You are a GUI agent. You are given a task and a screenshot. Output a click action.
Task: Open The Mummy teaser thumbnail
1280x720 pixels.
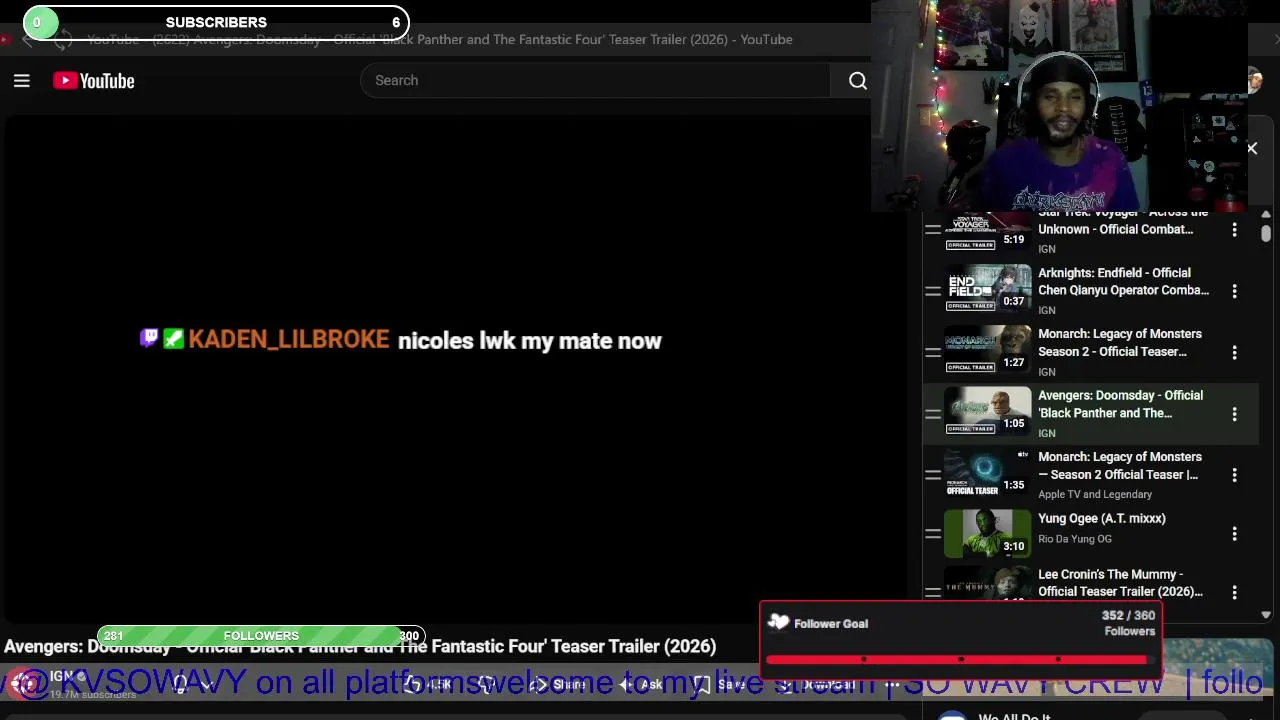[987, 584]
